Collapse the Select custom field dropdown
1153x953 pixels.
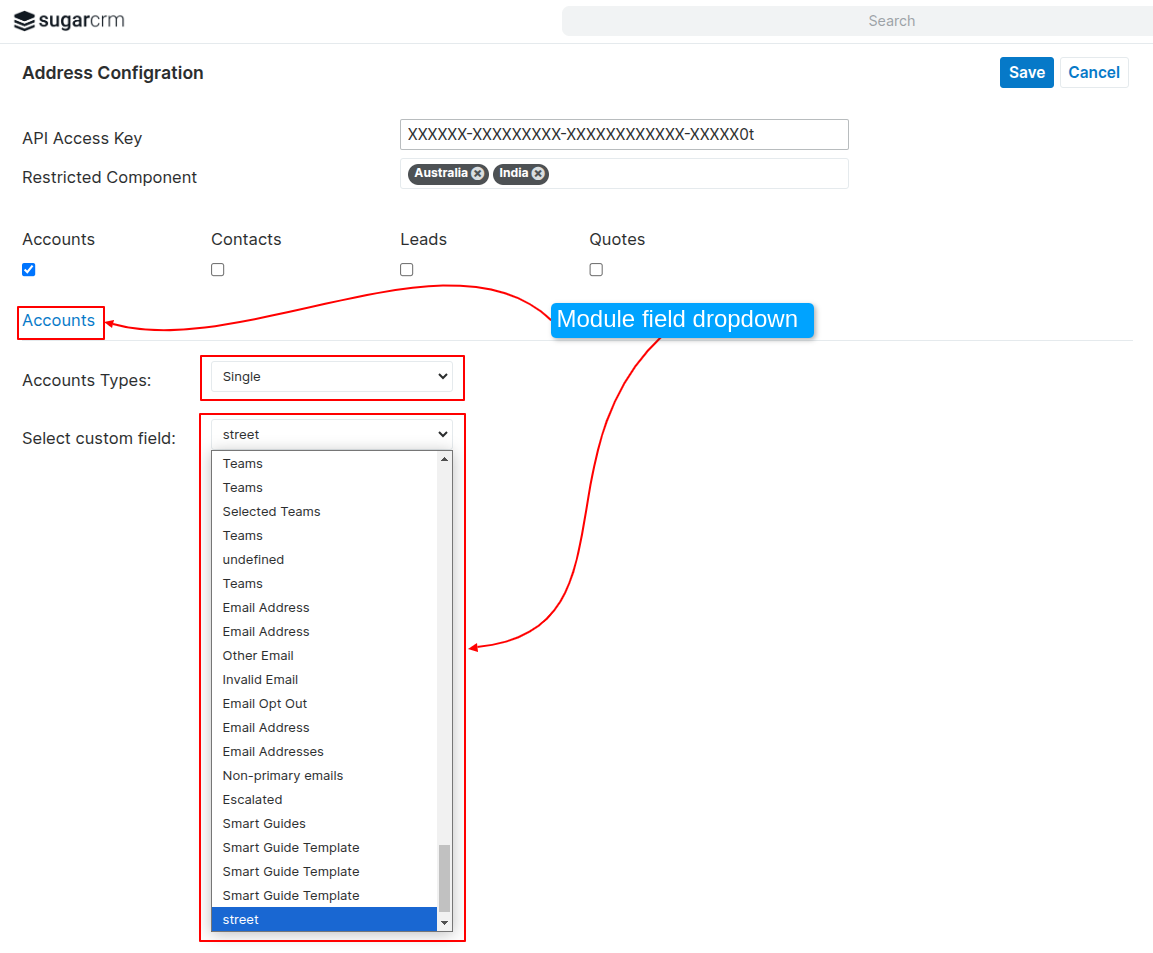pyautogui.click(x=332, y=435)
